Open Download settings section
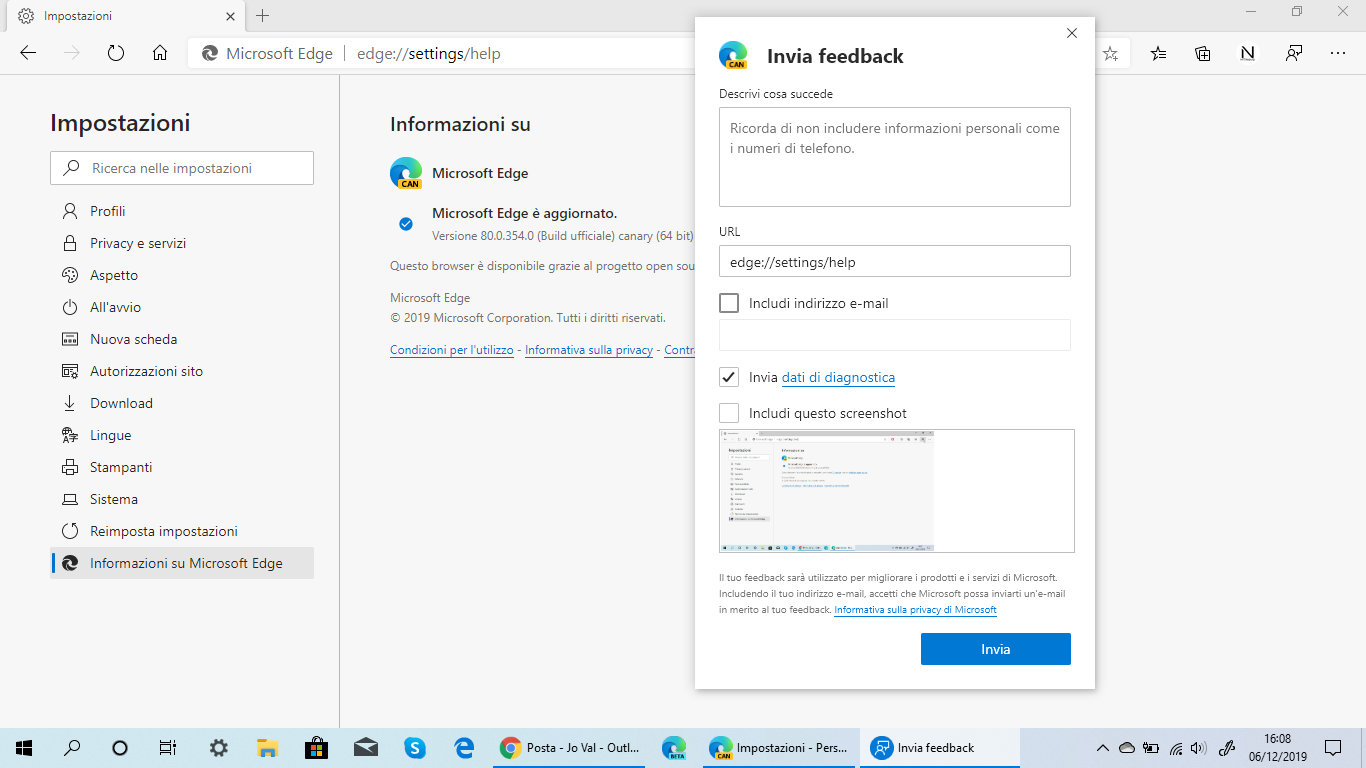 coord(182,403)
